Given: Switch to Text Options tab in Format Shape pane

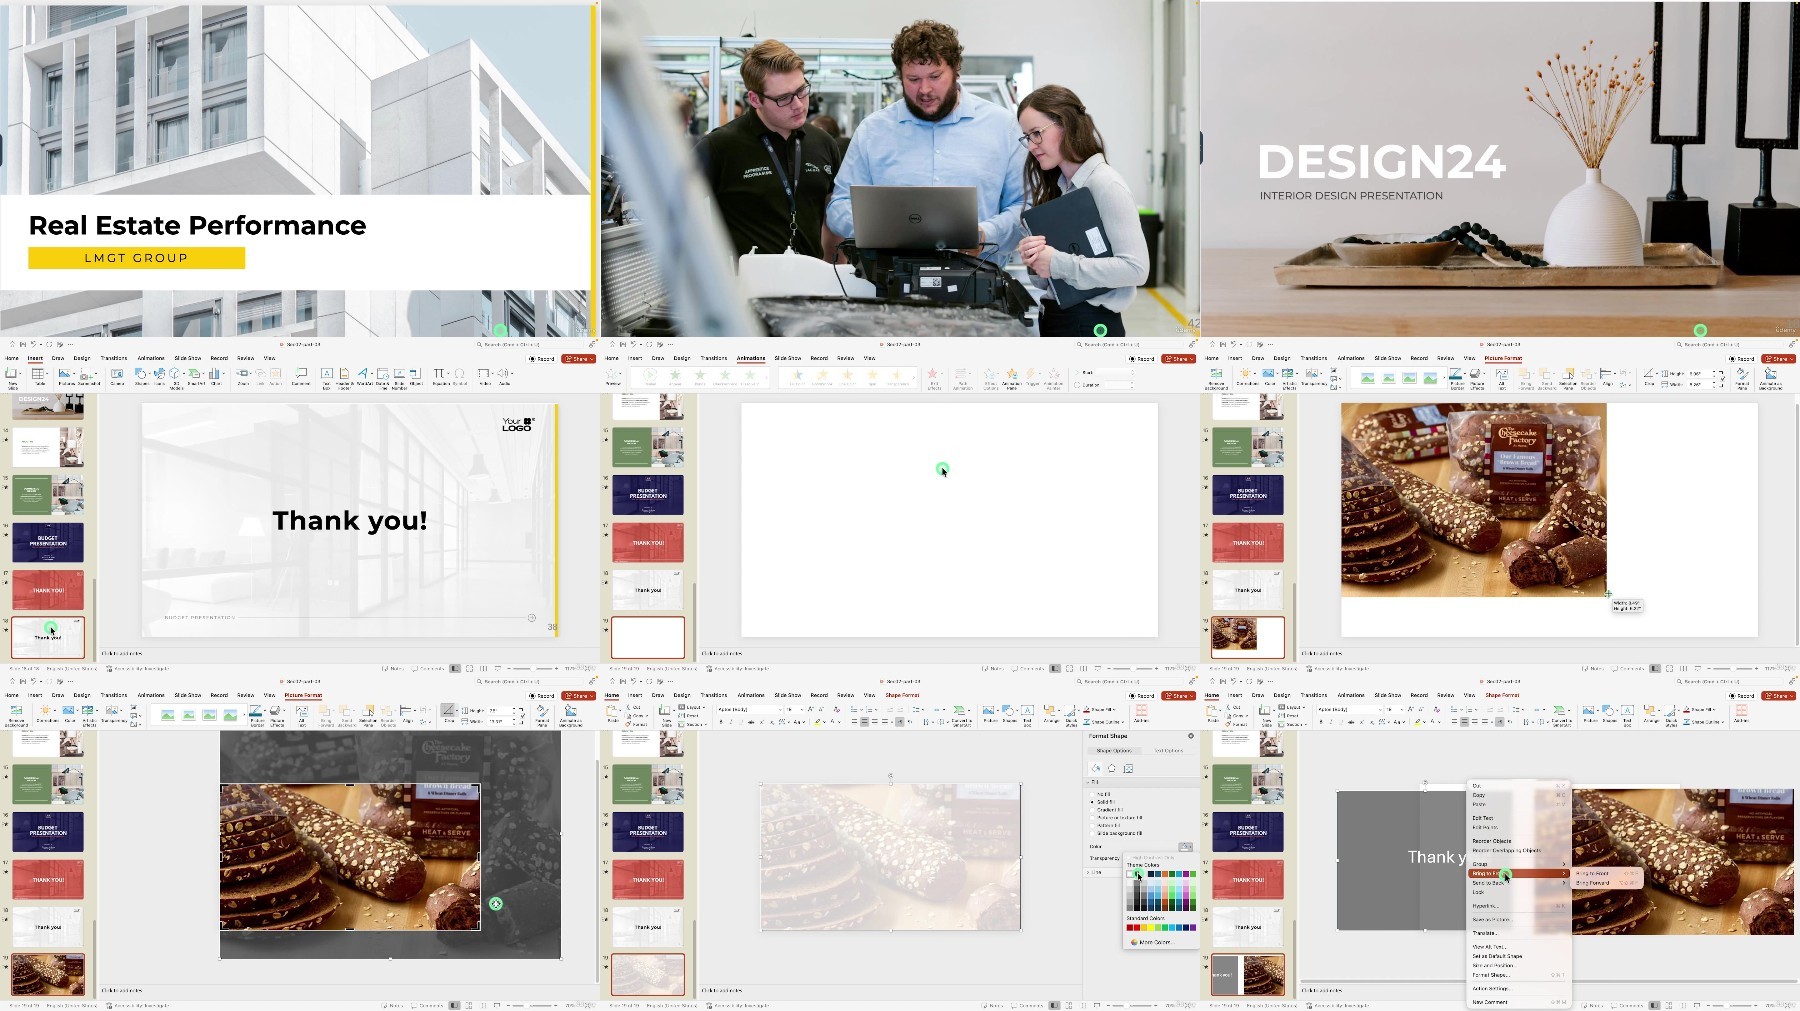Looking at the screenshot, I should click(x=1168, y=750).
